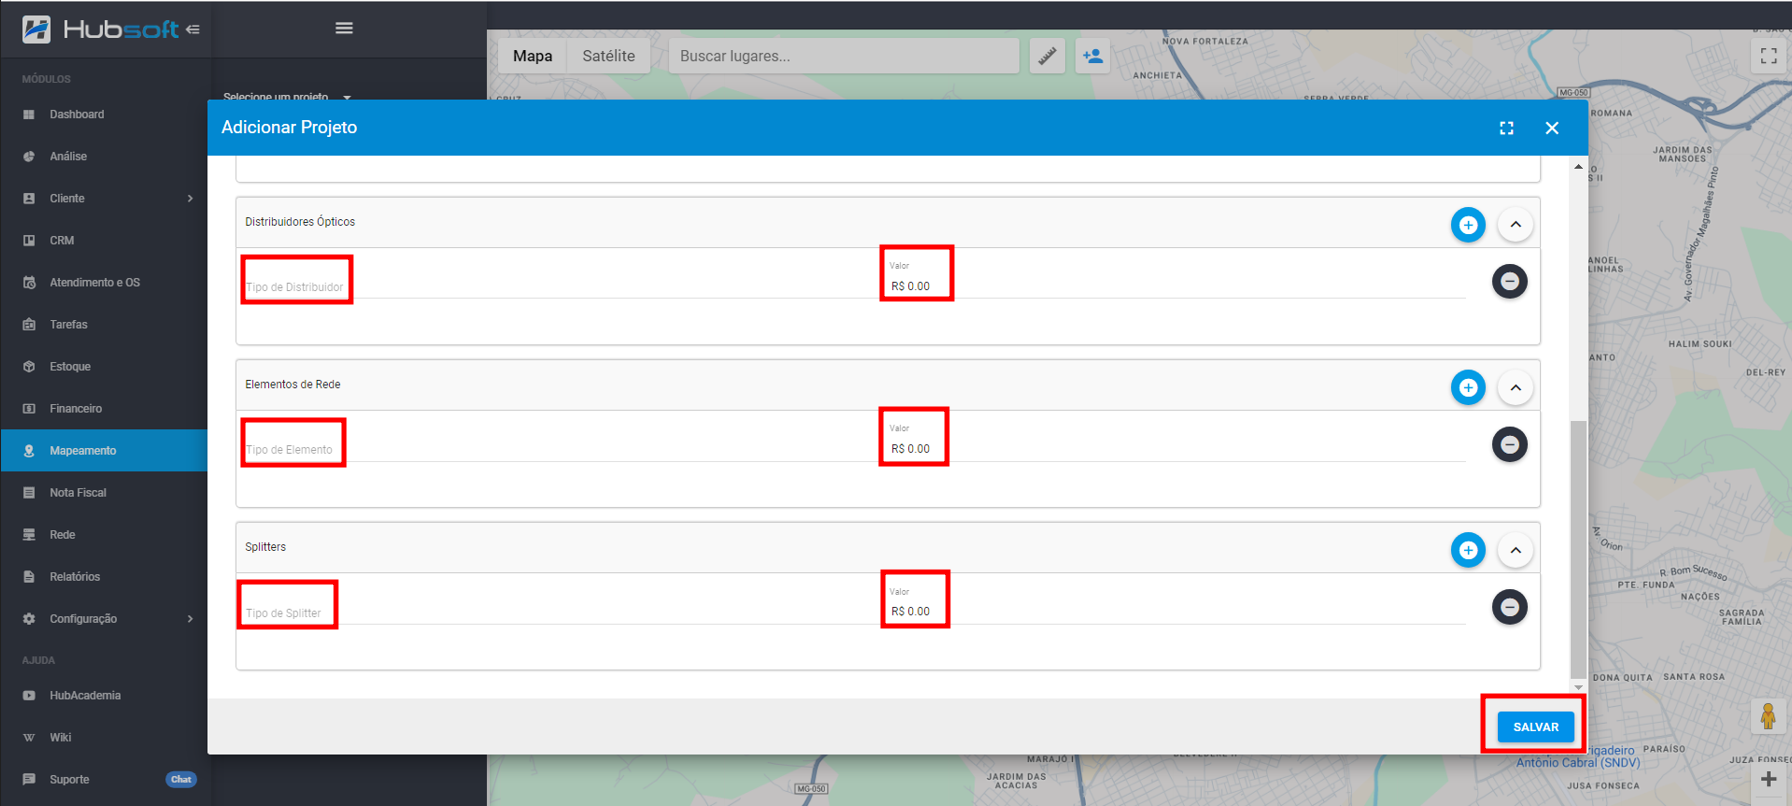Edit Valor field for Elementos de Rede
This screenshot has height=806, width=1792.
coord(1177,449)
